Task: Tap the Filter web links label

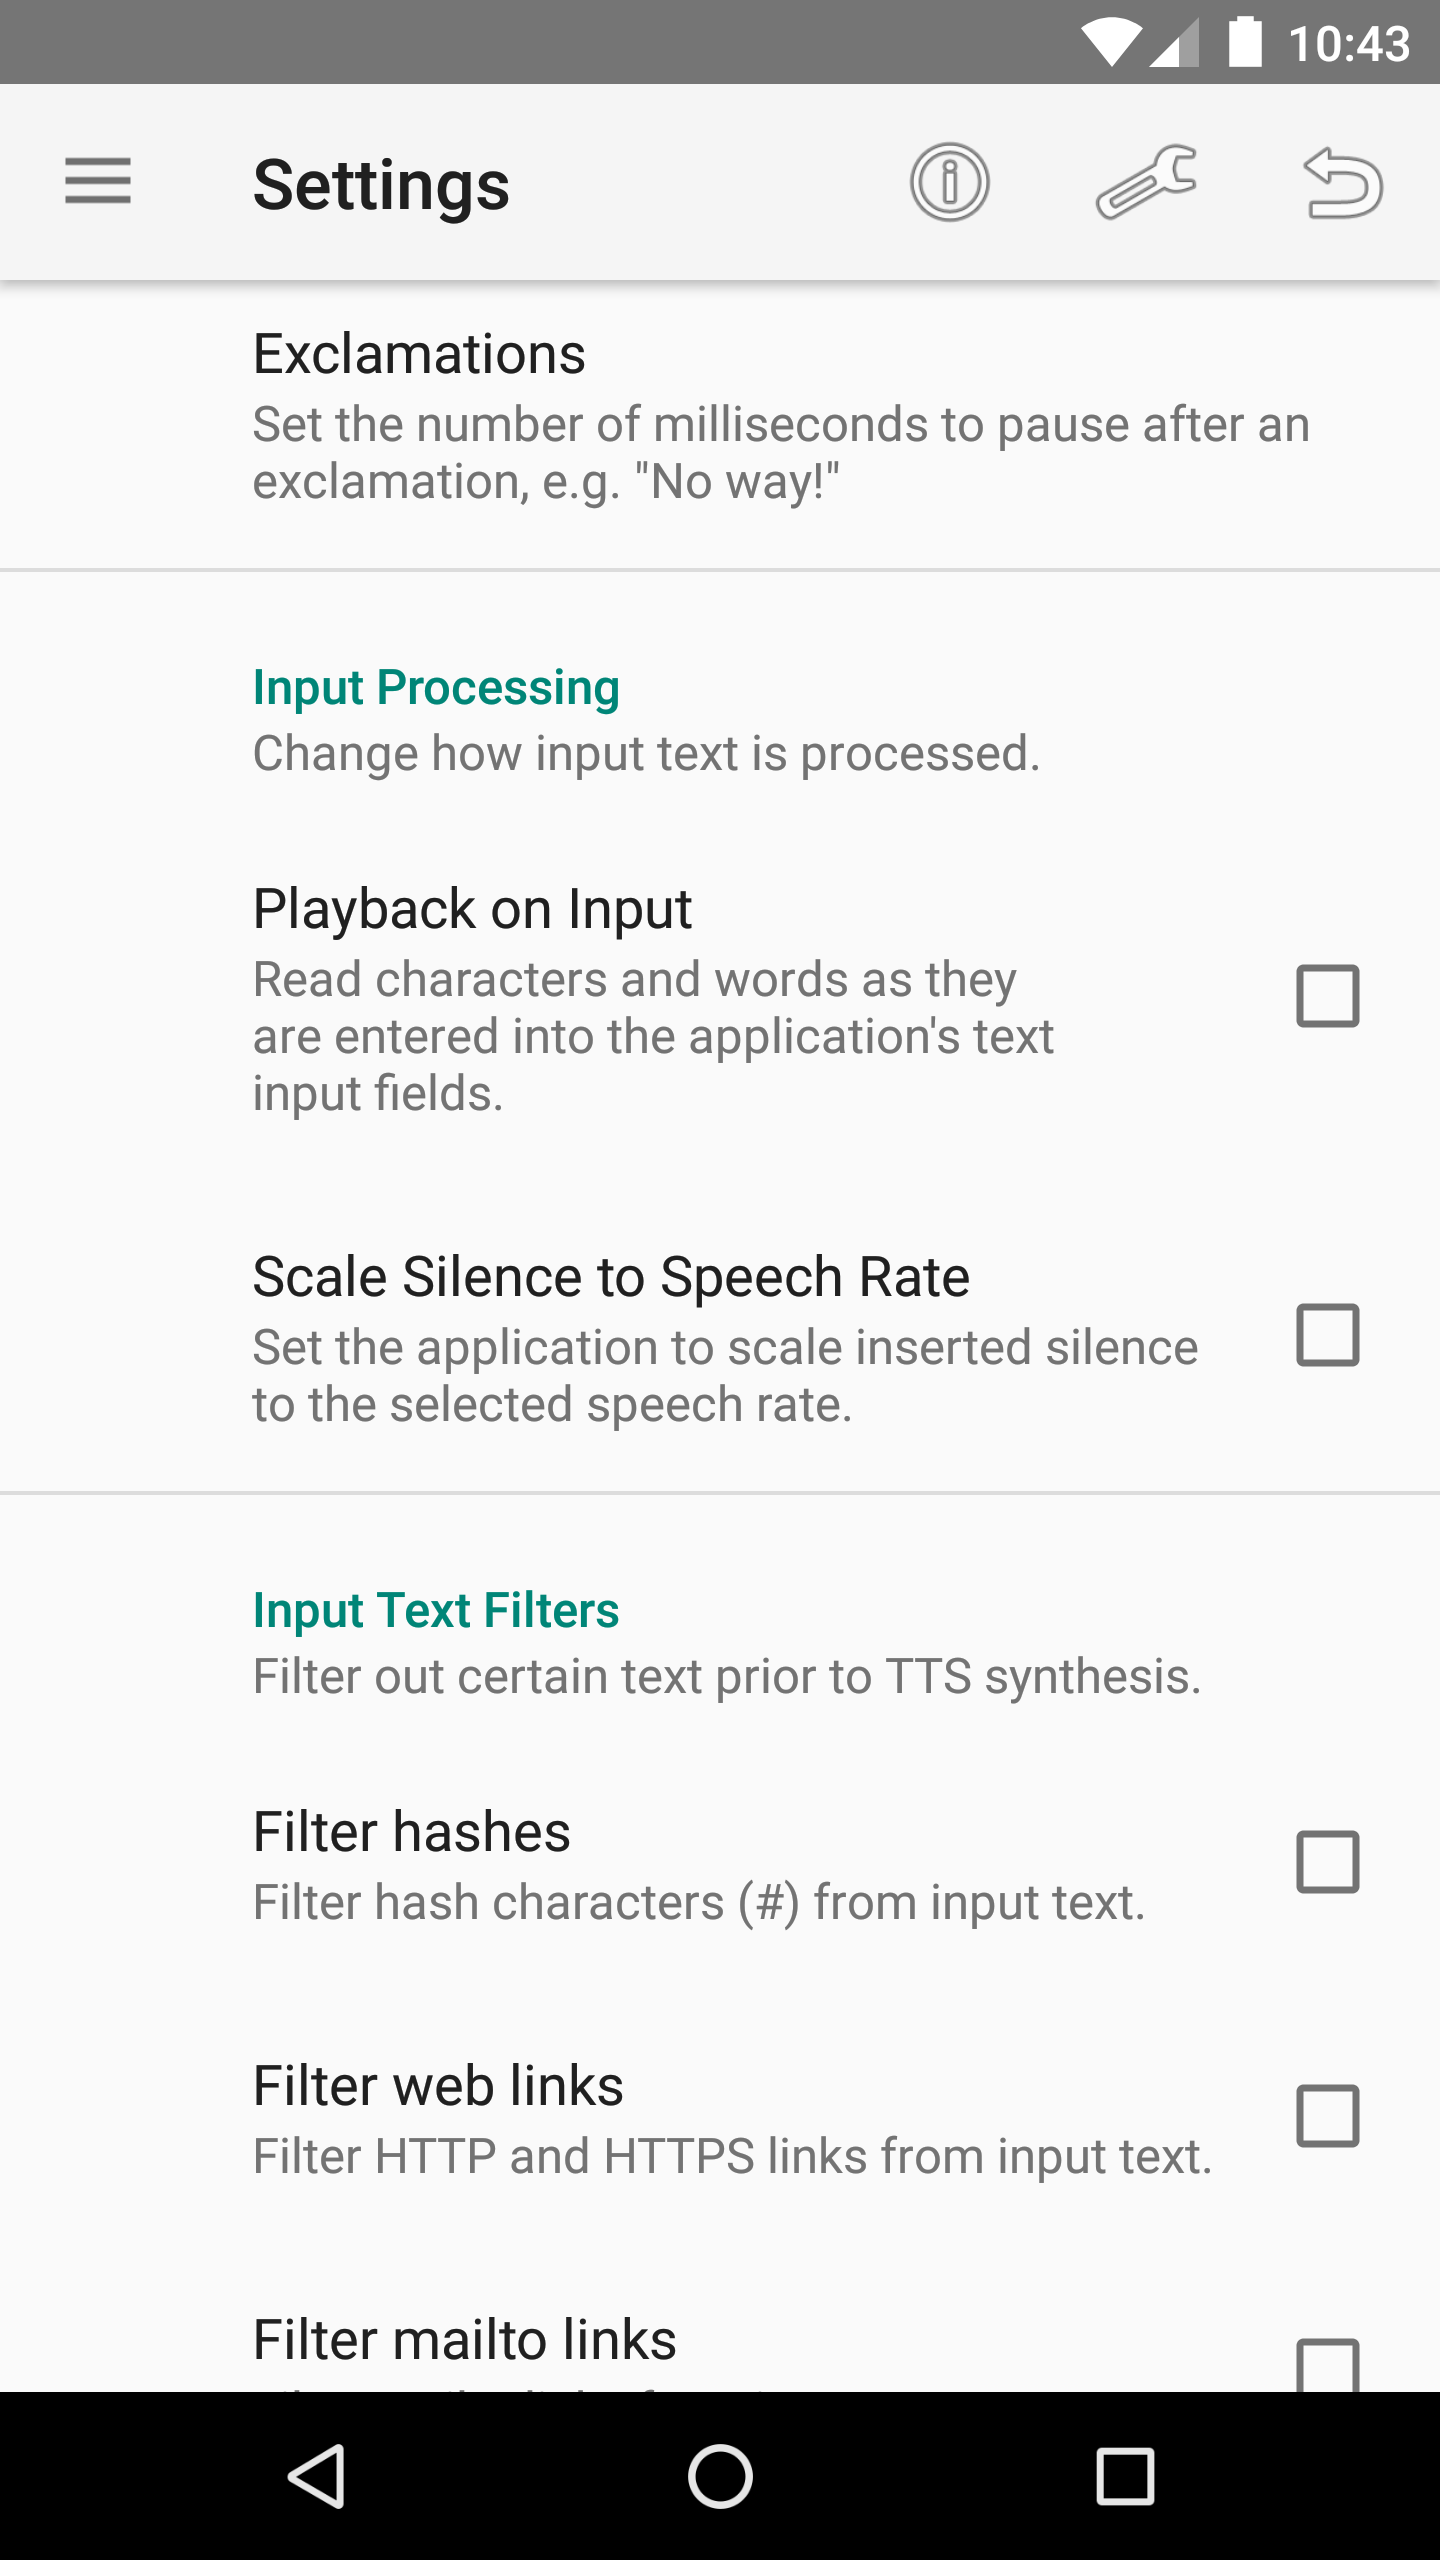Action: point(438,2086)
